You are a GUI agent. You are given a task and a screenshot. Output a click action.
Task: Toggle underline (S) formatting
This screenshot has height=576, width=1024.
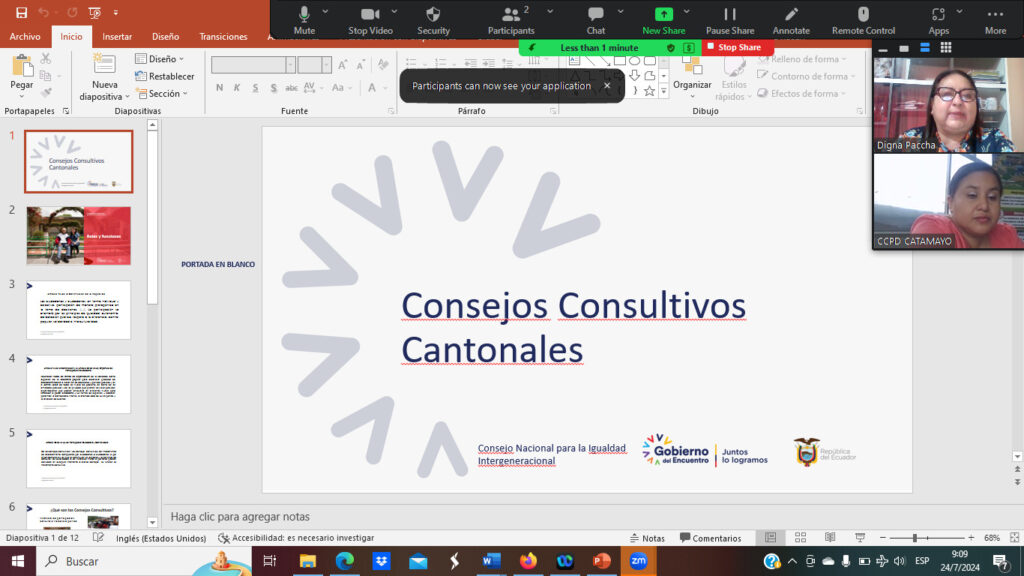click(255, 88)
